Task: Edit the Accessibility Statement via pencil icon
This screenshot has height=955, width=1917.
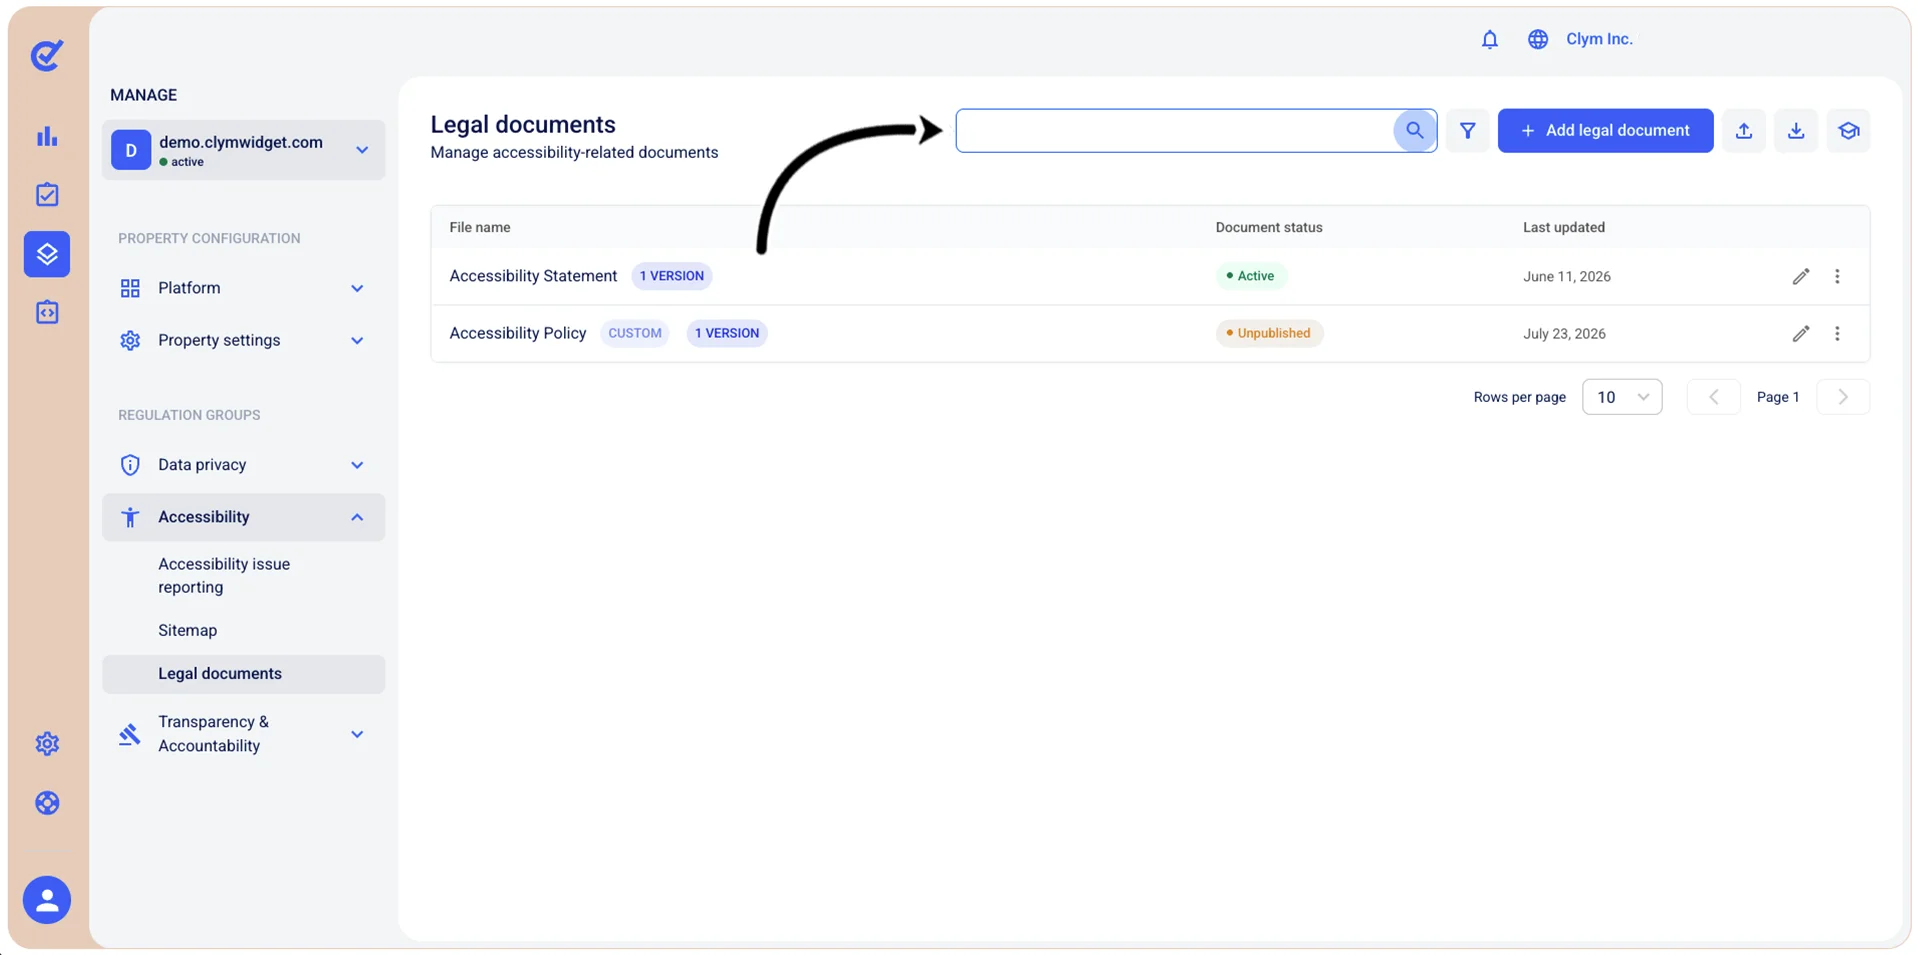Action: pyautogui.click(x=1801, y=276)
